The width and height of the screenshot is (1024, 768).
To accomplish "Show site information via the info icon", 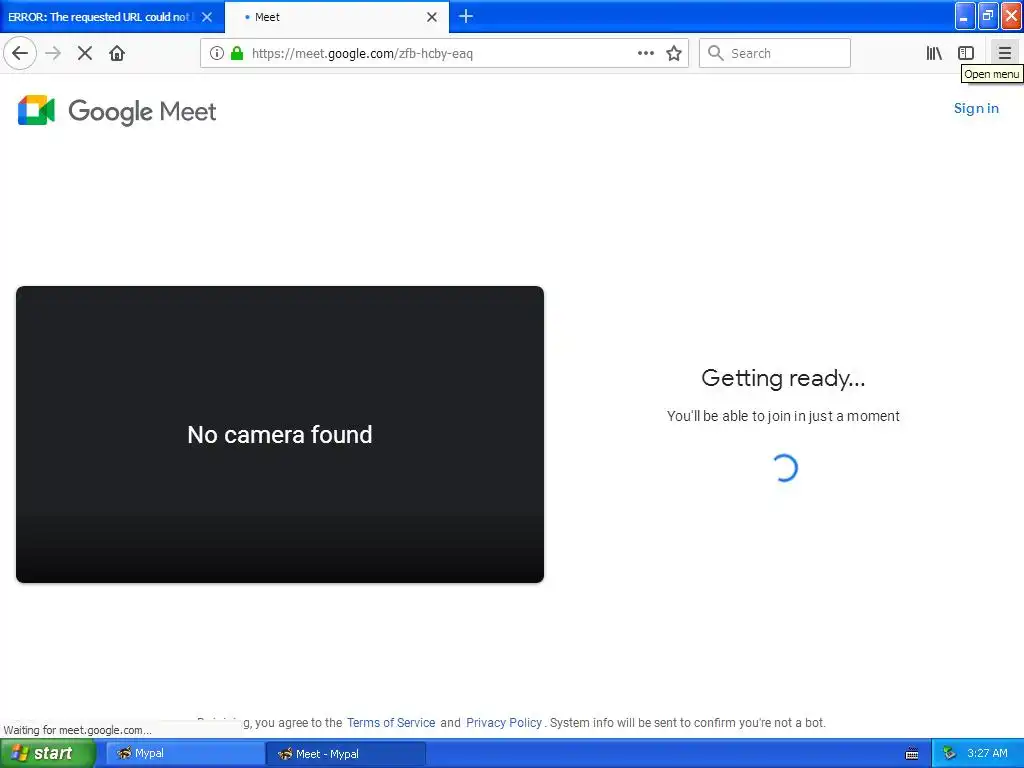I will 217,53.
